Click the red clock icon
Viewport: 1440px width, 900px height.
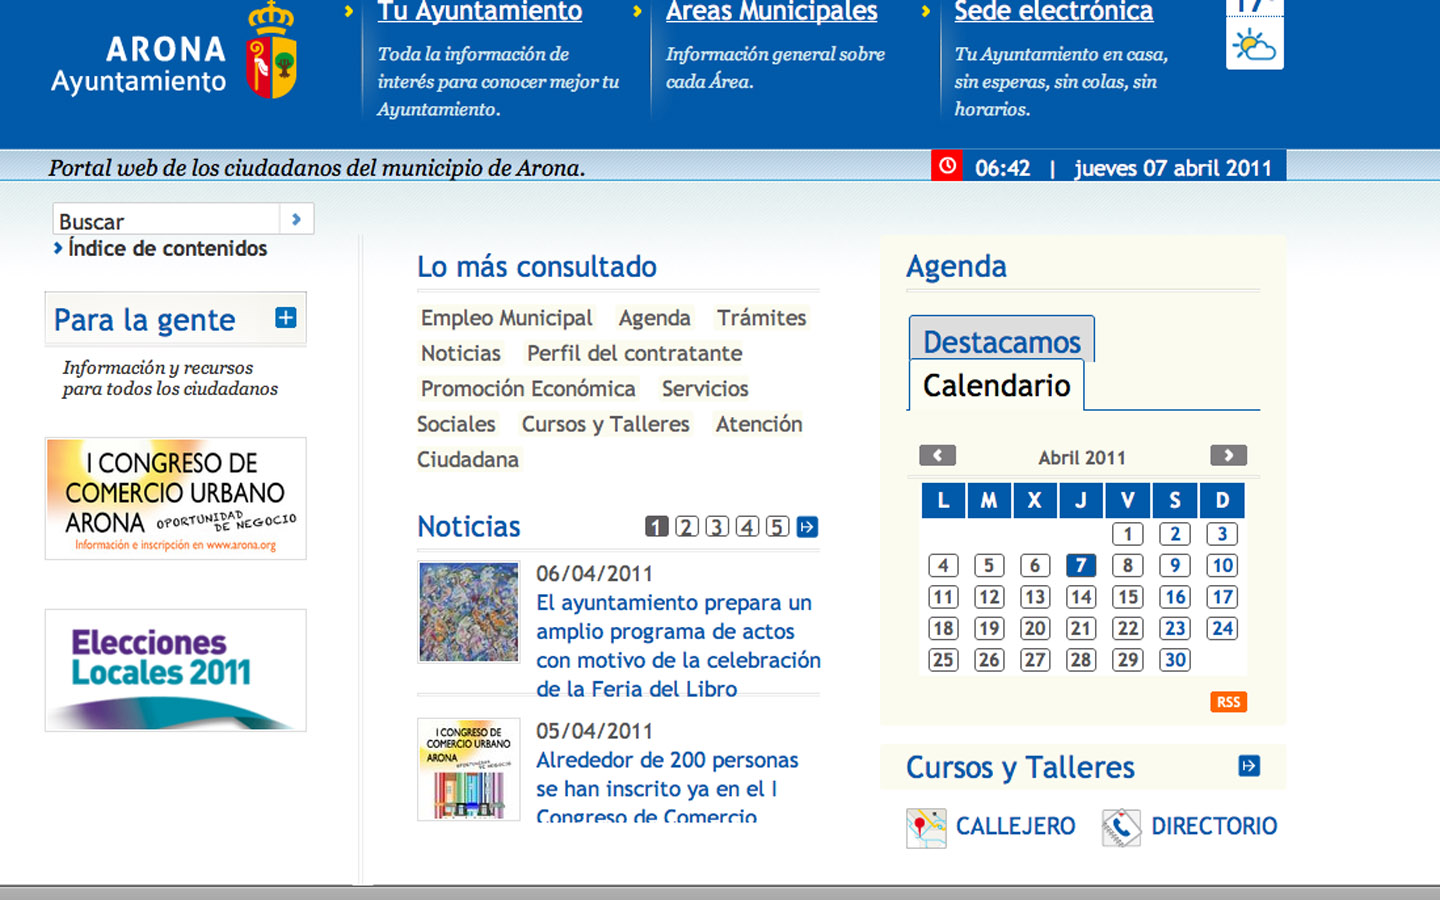[946, 166]
